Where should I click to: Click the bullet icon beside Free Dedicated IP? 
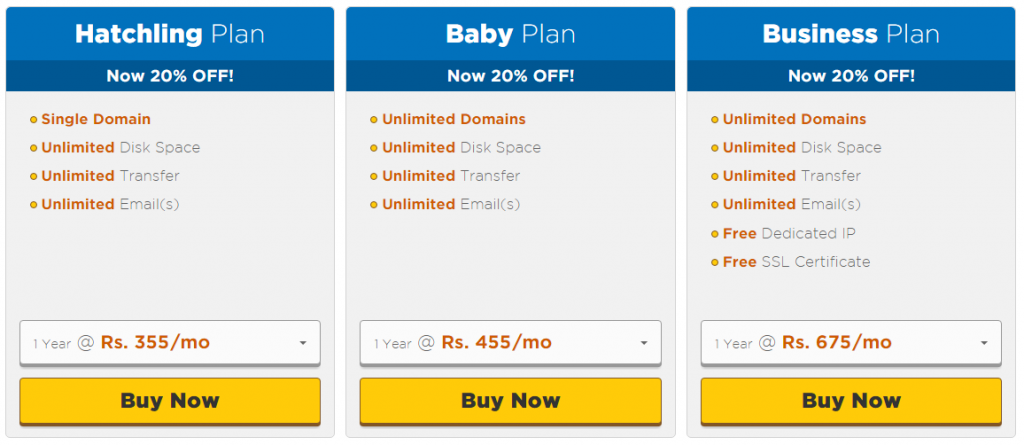[x=714, y=234]
